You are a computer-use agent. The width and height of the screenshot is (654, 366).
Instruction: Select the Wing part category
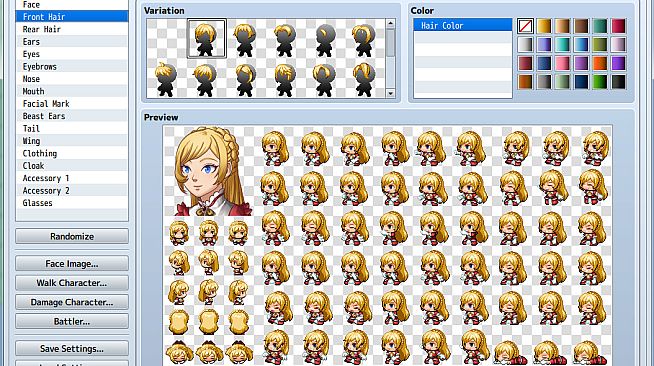72,141
